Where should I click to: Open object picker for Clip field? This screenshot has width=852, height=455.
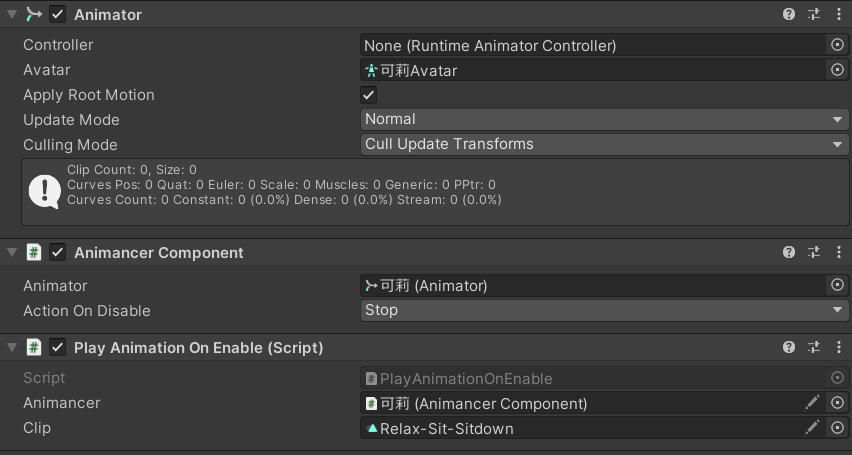[x=837, y=427]
